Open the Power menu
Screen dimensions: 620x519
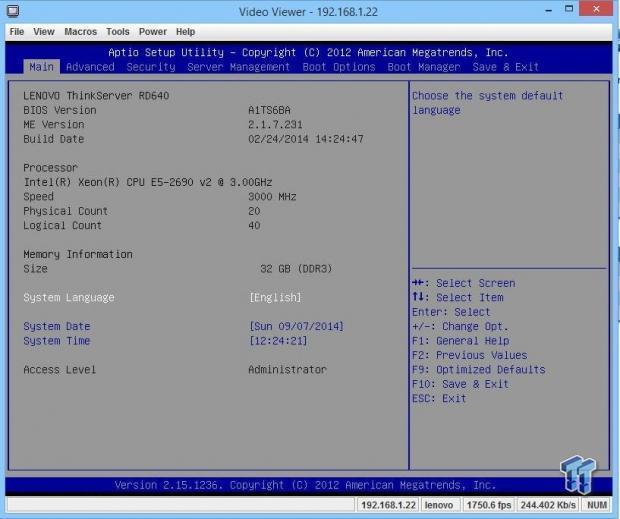(x=153, y=32)
